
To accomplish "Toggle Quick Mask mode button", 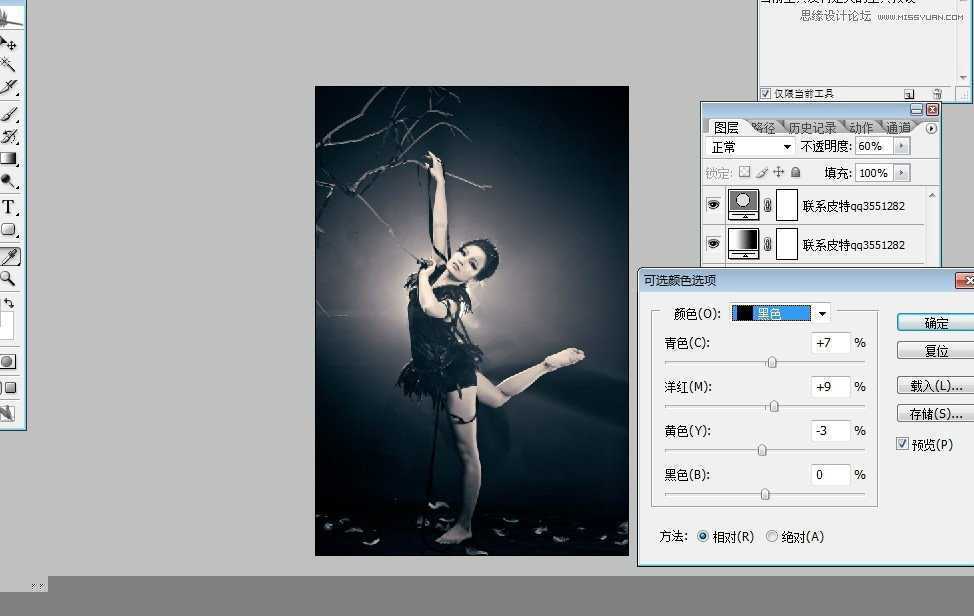I will [x=7, y=361].
